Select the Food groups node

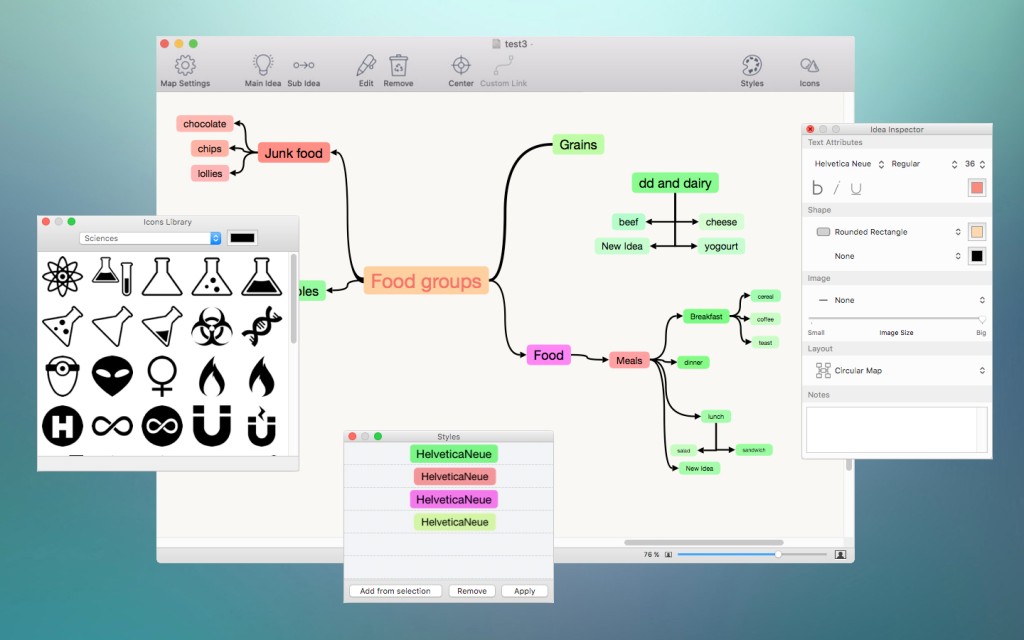(426, 281)
